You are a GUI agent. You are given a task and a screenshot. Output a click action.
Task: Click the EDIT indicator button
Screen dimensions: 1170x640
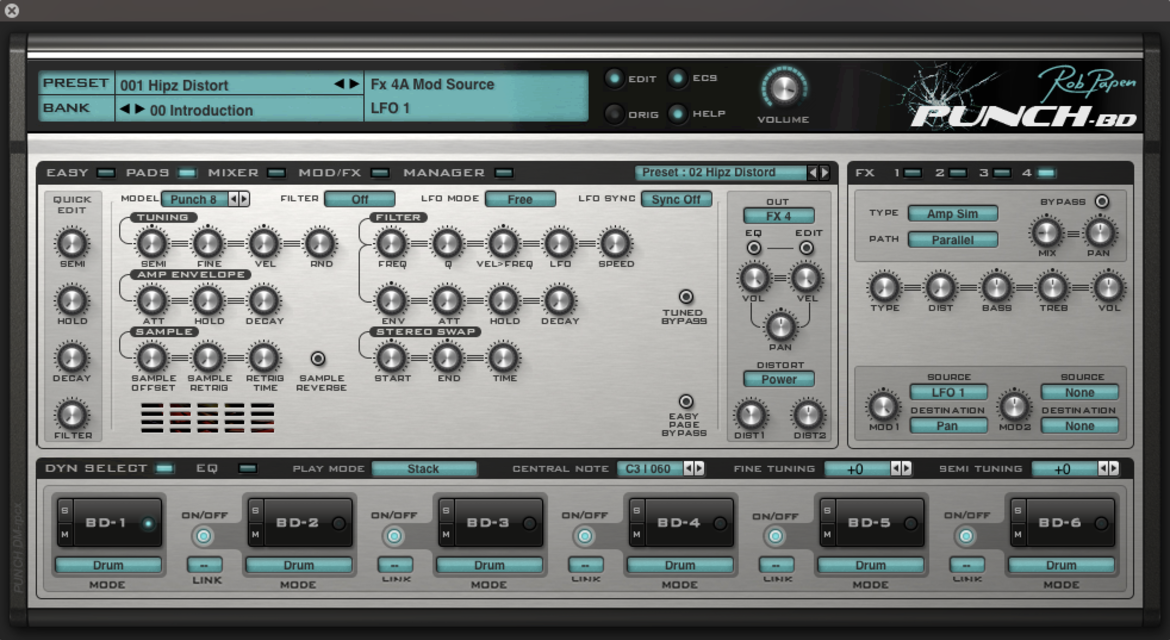coord(614,78)
